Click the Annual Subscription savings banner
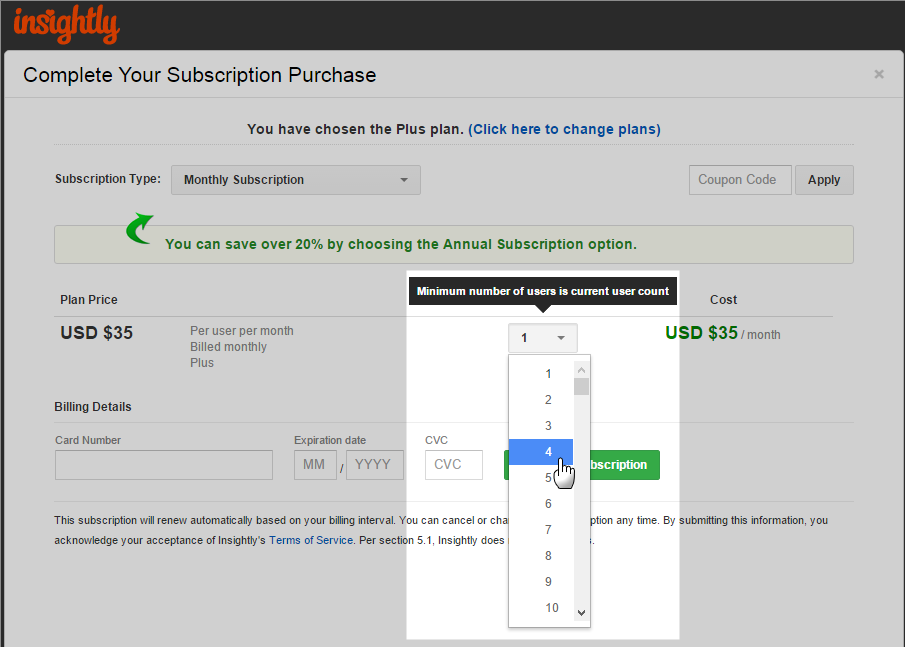905x647 pixels. point(454,245)
